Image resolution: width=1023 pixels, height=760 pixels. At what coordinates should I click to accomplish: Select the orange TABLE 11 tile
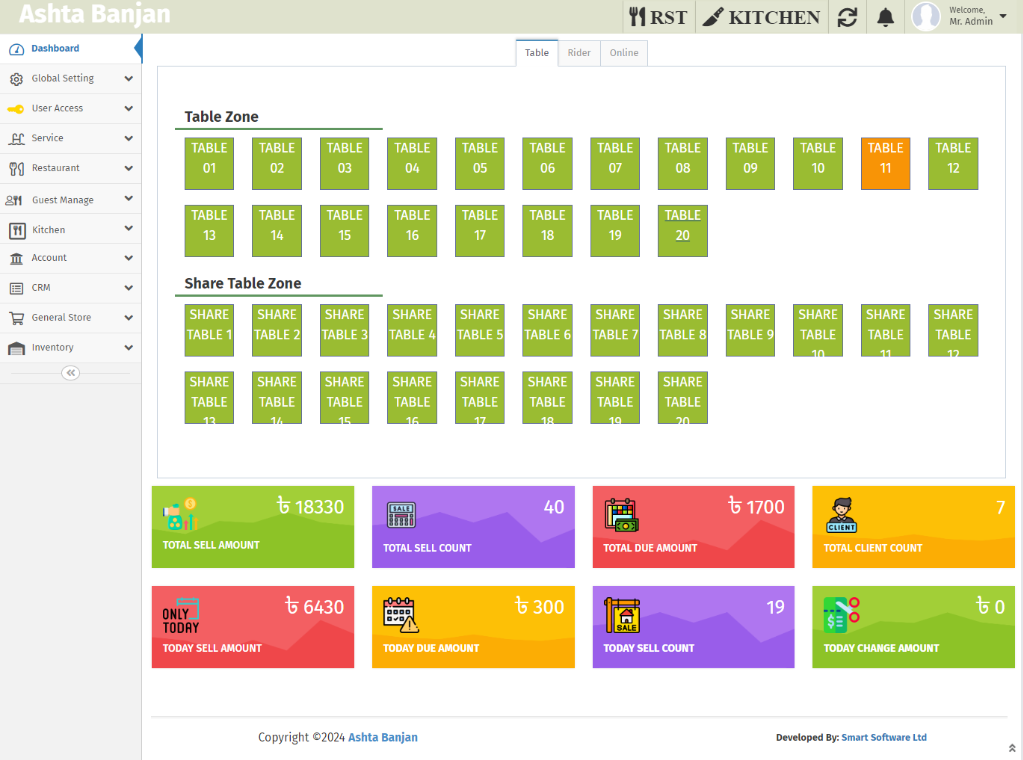[885, 164]
